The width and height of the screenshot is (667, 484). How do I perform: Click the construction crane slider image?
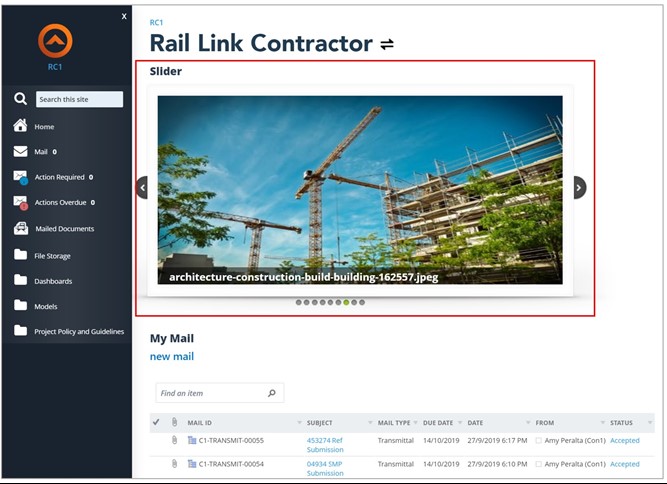pos(360,190)
